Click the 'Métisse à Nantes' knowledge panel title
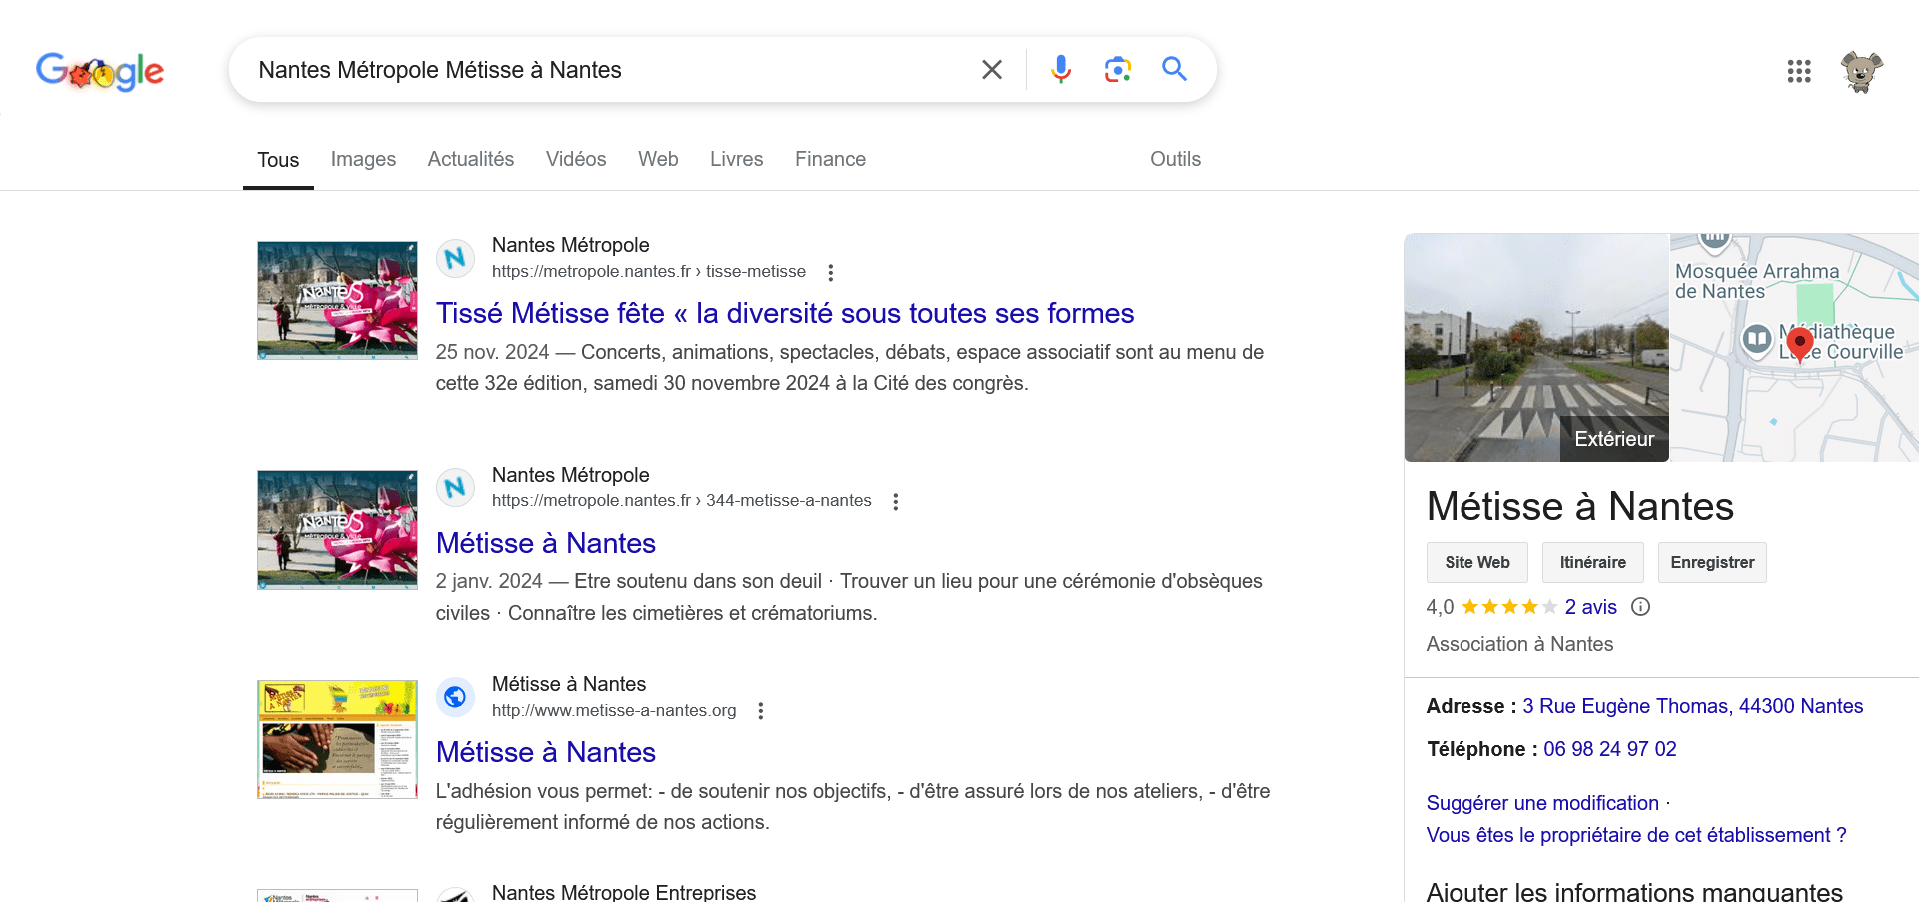The width and height of the screenshot is (1920, 902). (x=1580, y=506)
